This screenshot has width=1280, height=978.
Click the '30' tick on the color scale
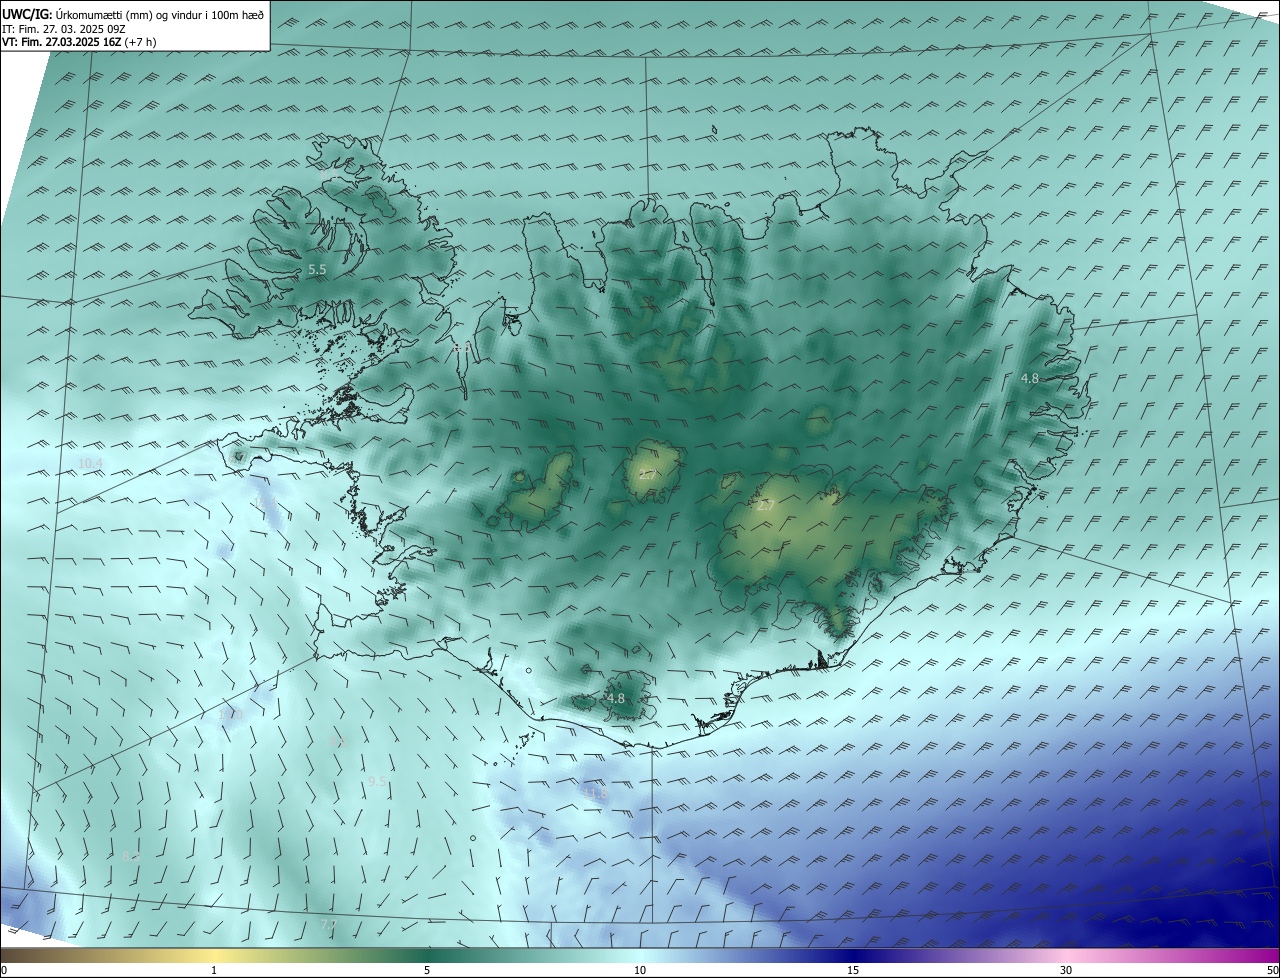(x=1066, y=970)
